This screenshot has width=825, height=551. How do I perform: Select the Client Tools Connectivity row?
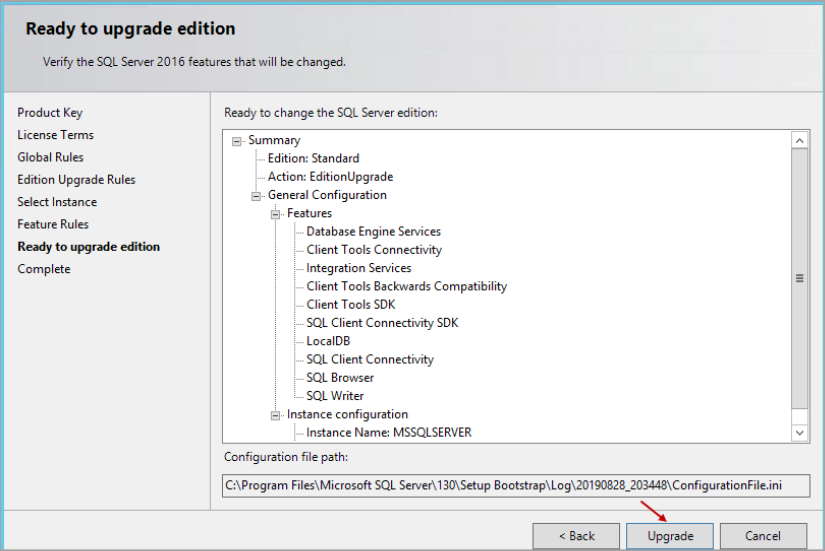point(374,250)
